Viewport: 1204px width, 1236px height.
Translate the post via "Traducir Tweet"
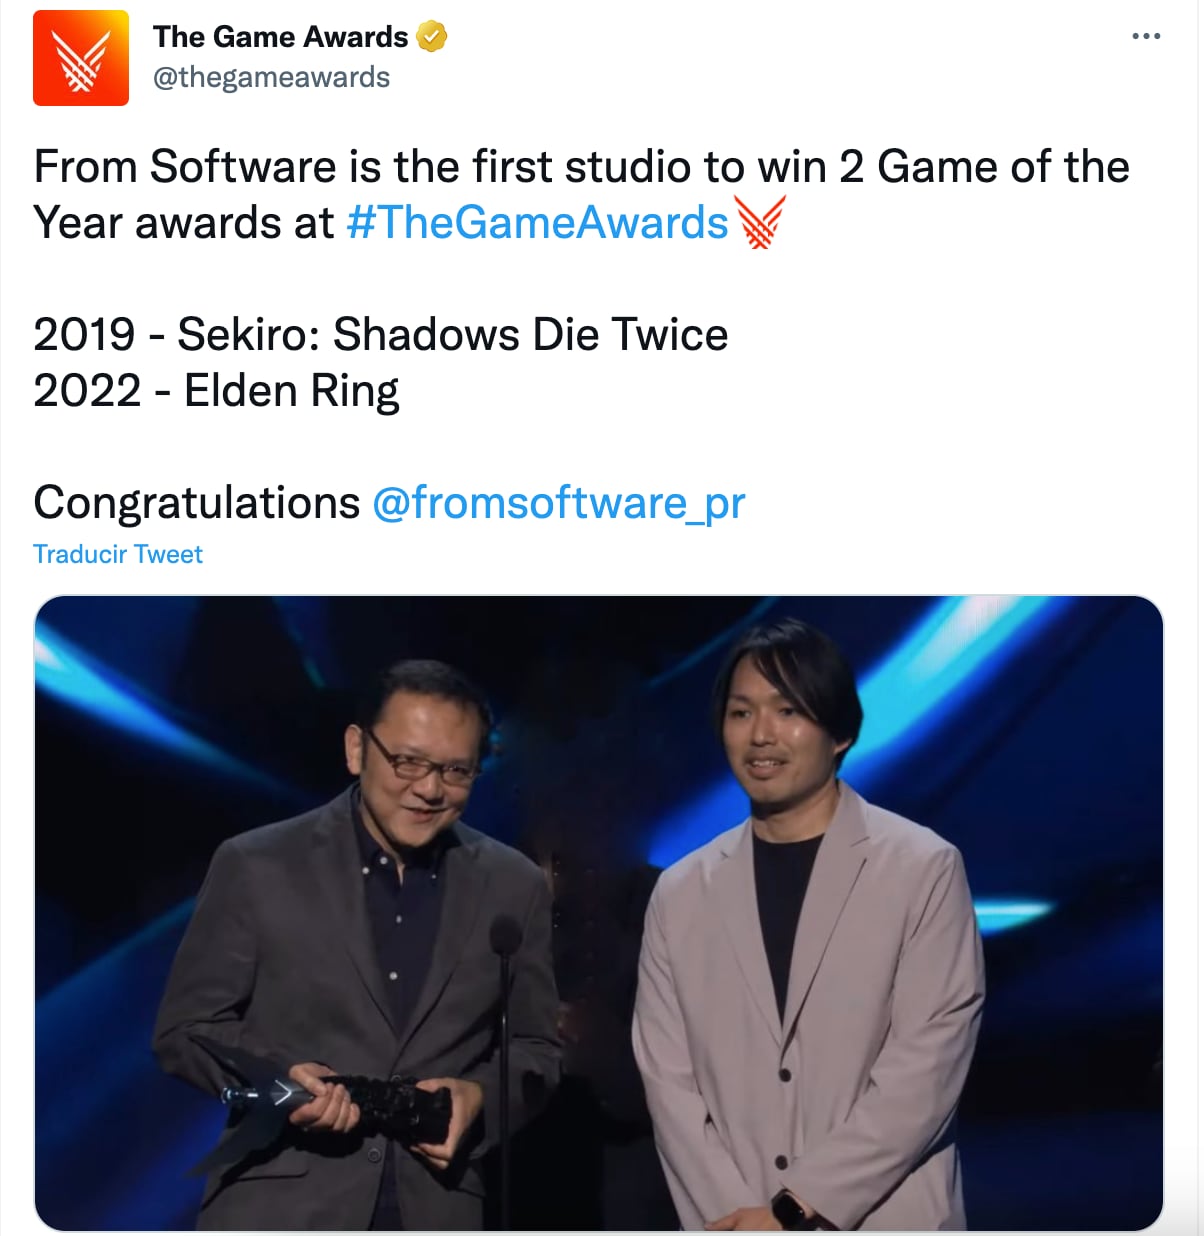pyautogui.click(x=117, y=553)
